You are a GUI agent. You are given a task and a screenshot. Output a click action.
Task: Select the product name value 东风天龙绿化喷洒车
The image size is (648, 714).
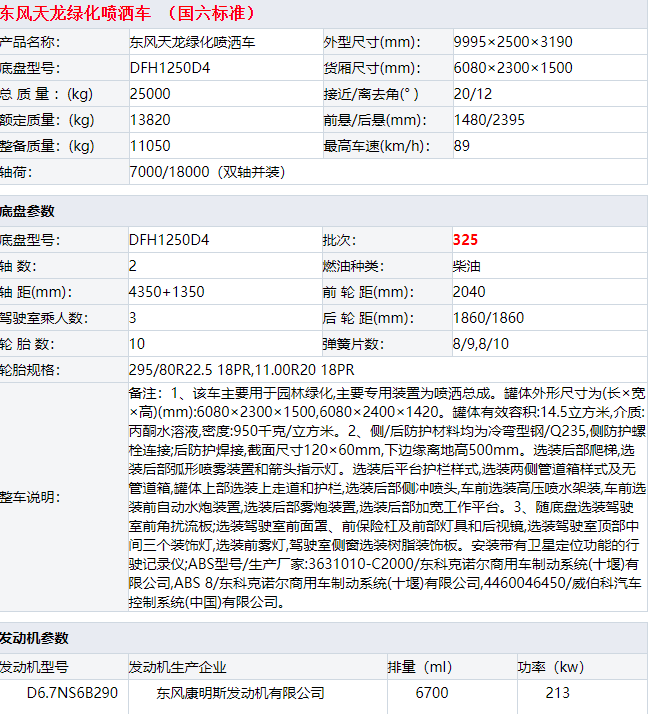192,42
